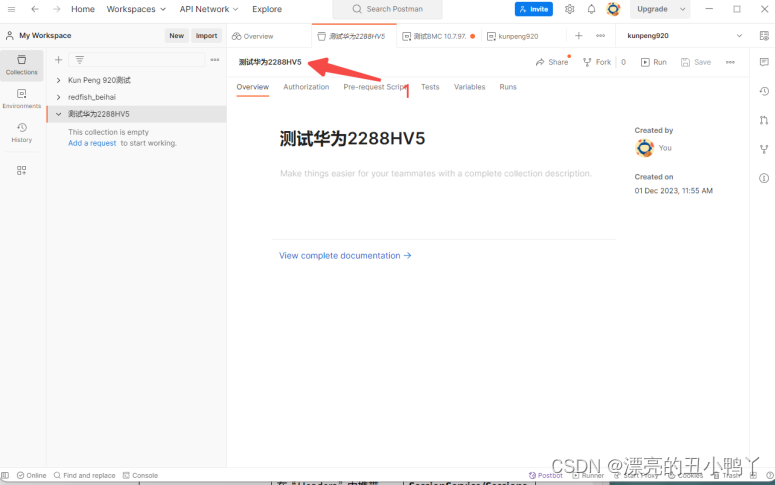The image size is (775, 485).
Task: Go back with the left arrow
Action: click(35, 9)
